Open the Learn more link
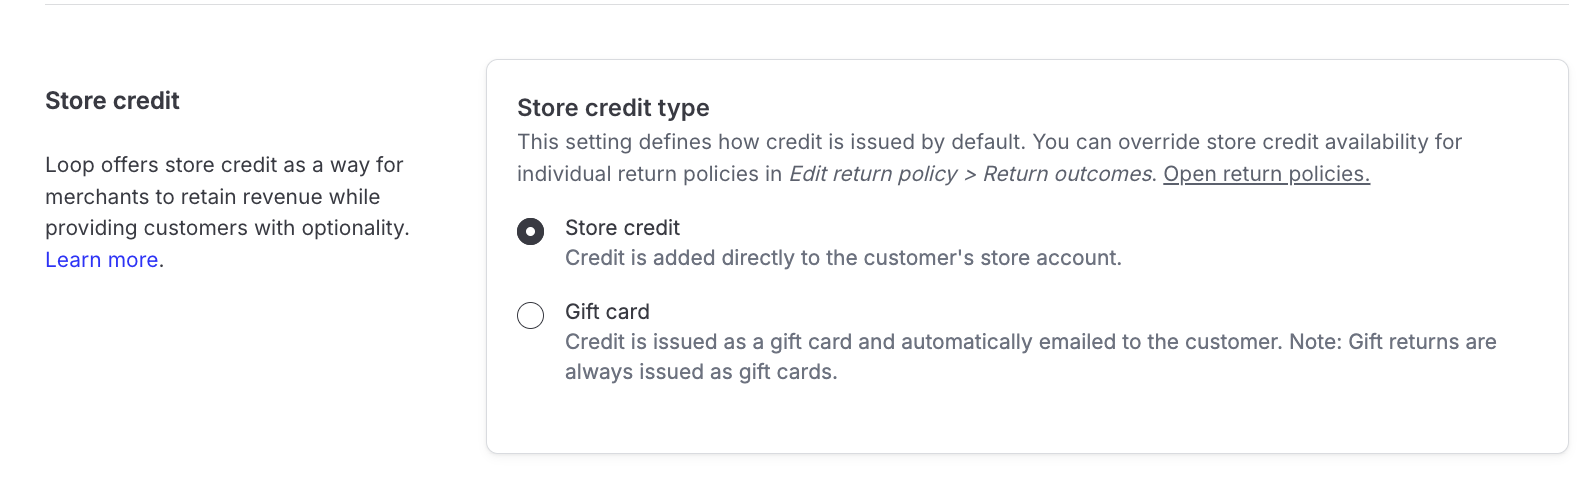1580x500 pixels. (x=102, y=260)
